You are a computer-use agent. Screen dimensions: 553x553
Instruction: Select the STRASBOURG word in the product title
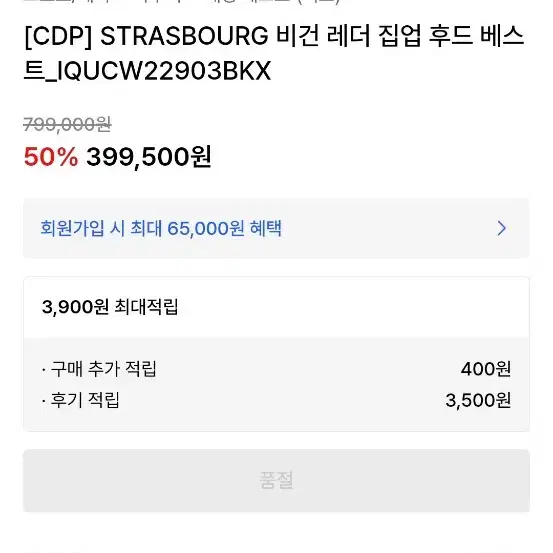184,36
